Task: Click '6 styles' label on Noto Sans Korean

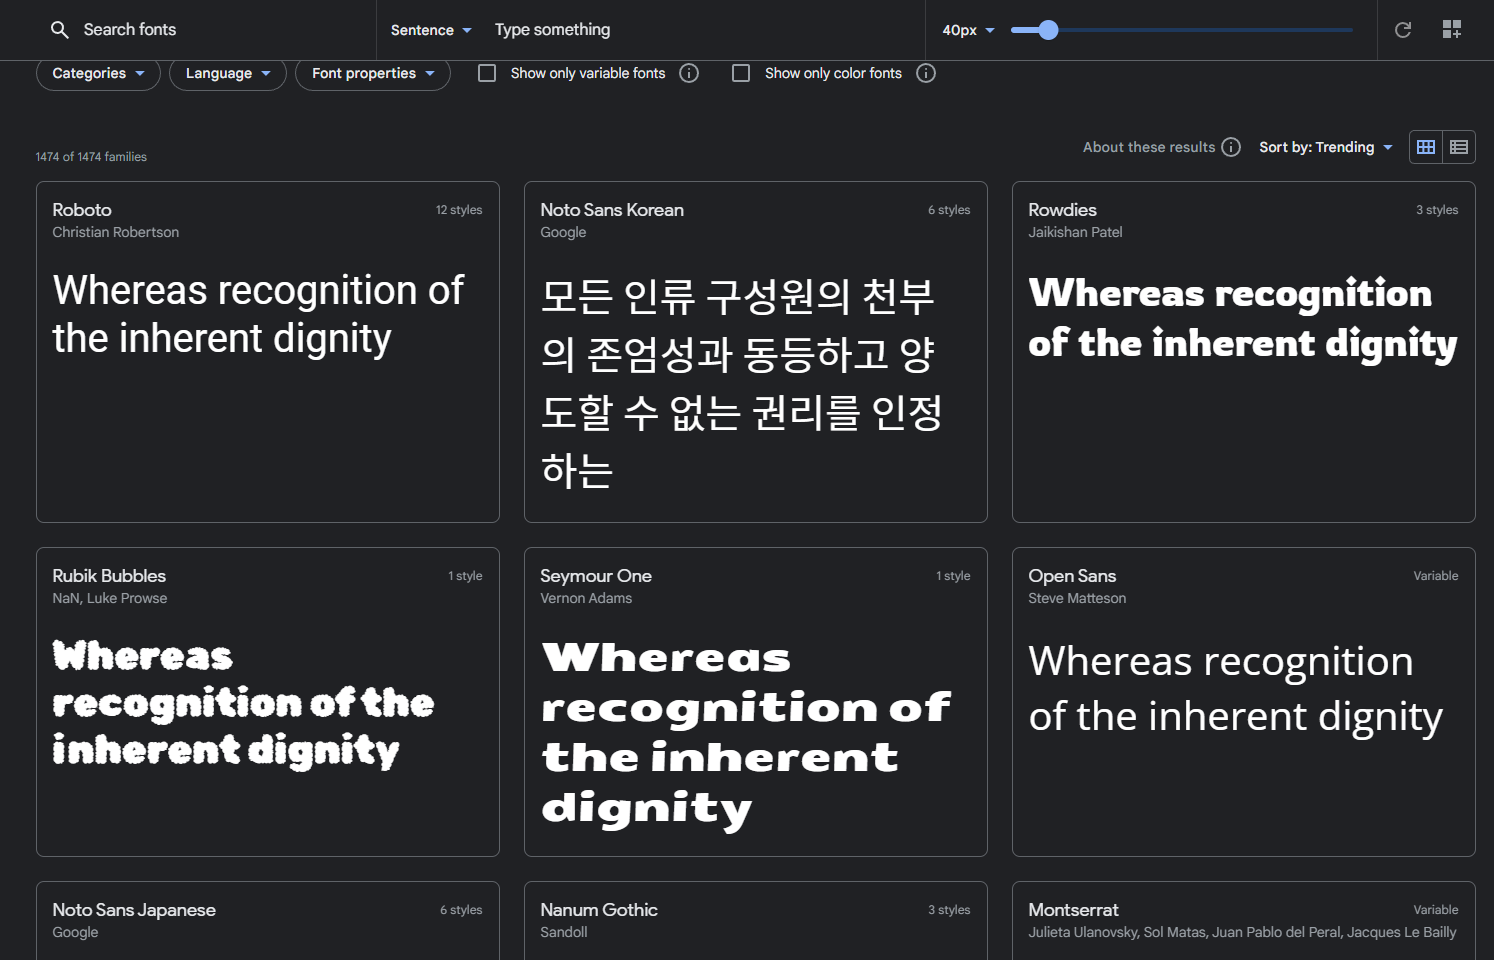Action: coord(949,210)
